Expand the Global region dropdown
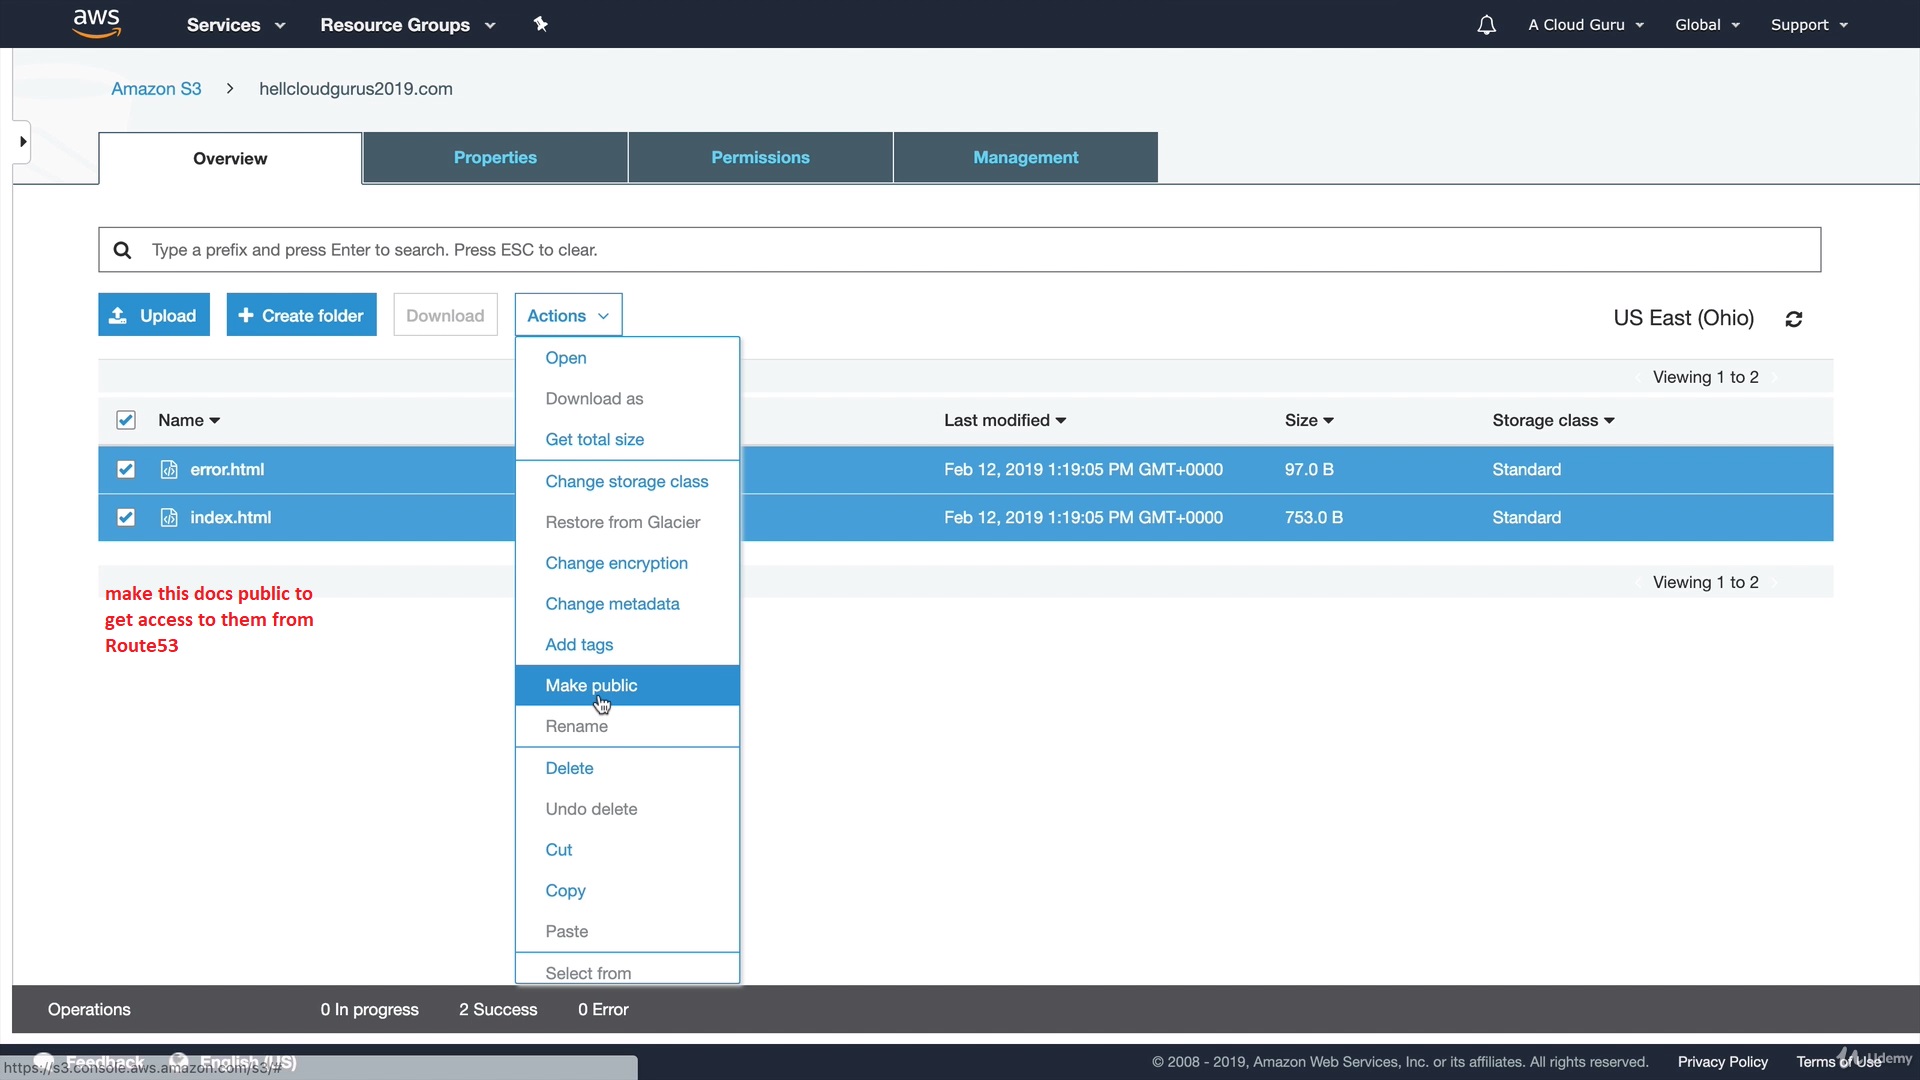Image resolution: width=1920 pixels, height=1080 pixels. (x=1708, y=24)
